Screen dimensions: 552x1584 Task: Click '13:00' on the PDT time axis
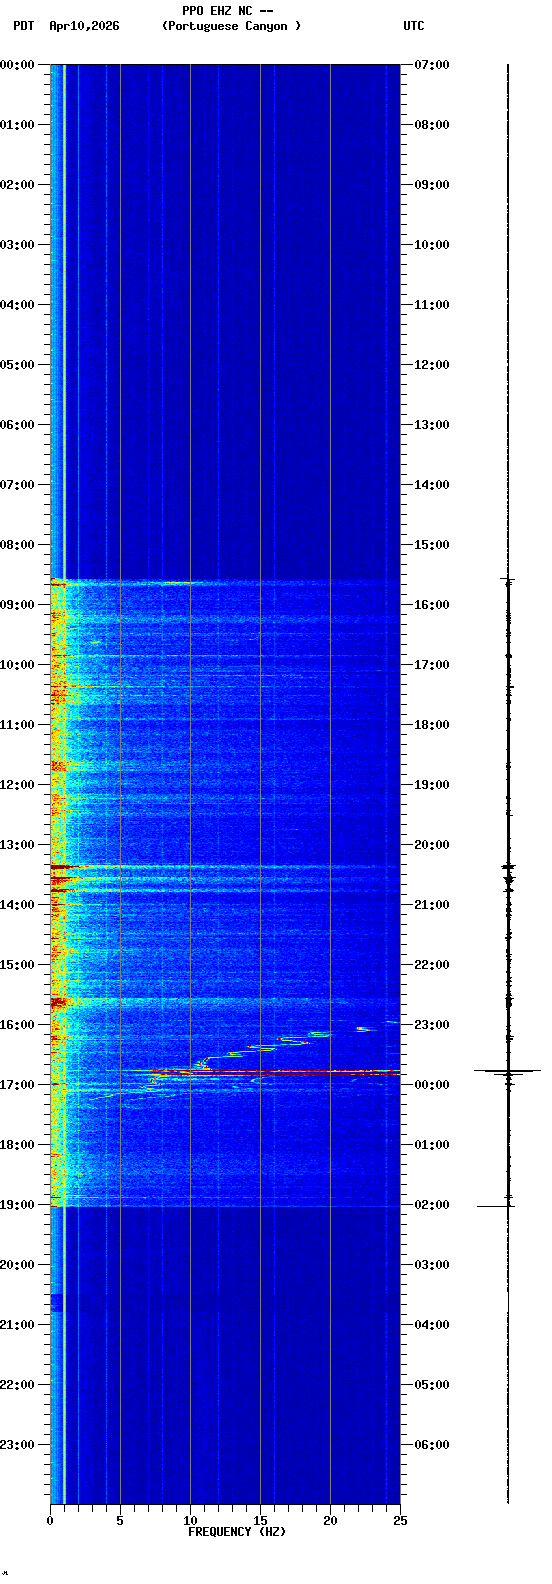point(17,845)
